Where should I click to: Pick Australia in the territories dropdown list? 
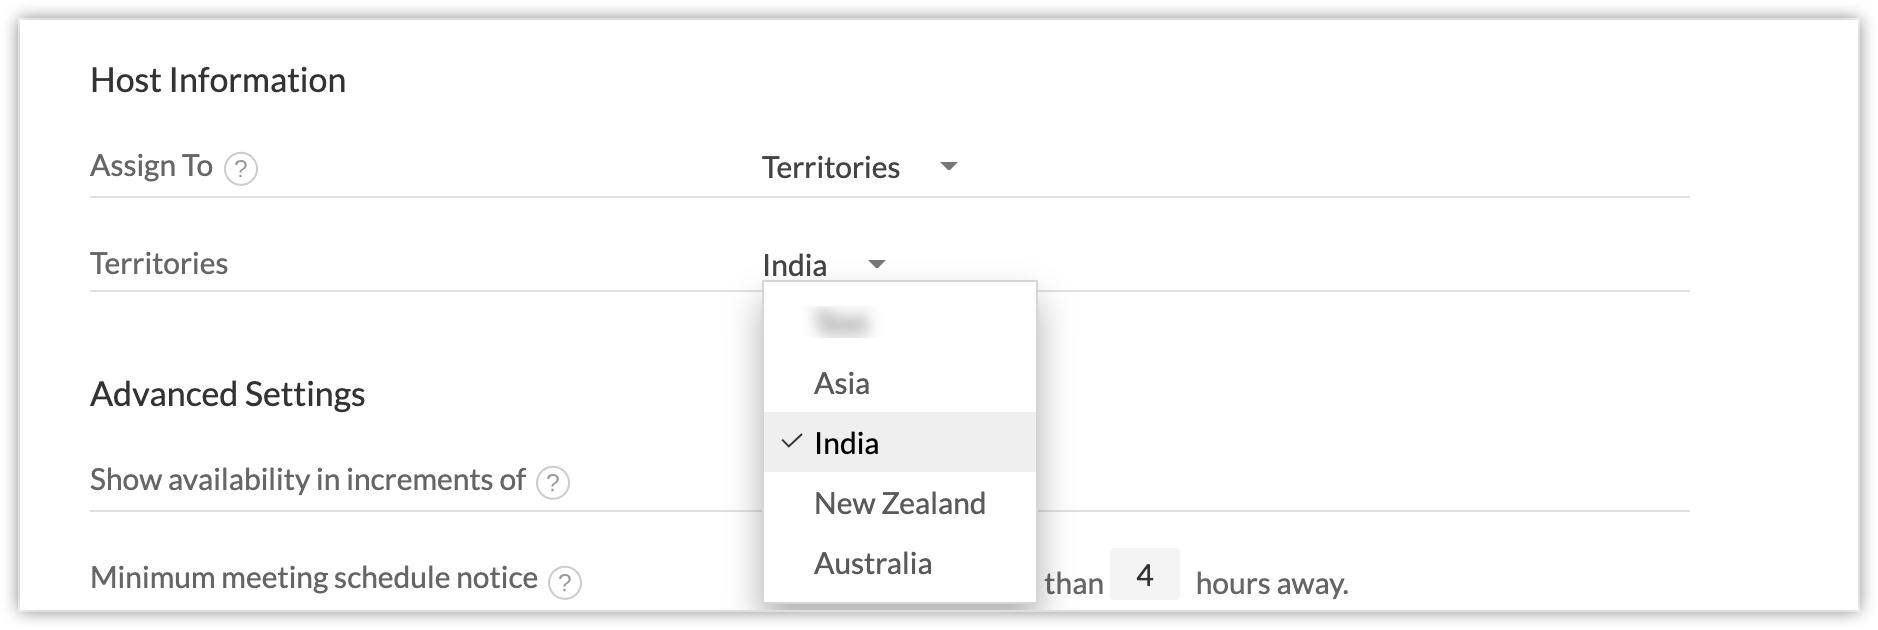click(x=872, y=563)
